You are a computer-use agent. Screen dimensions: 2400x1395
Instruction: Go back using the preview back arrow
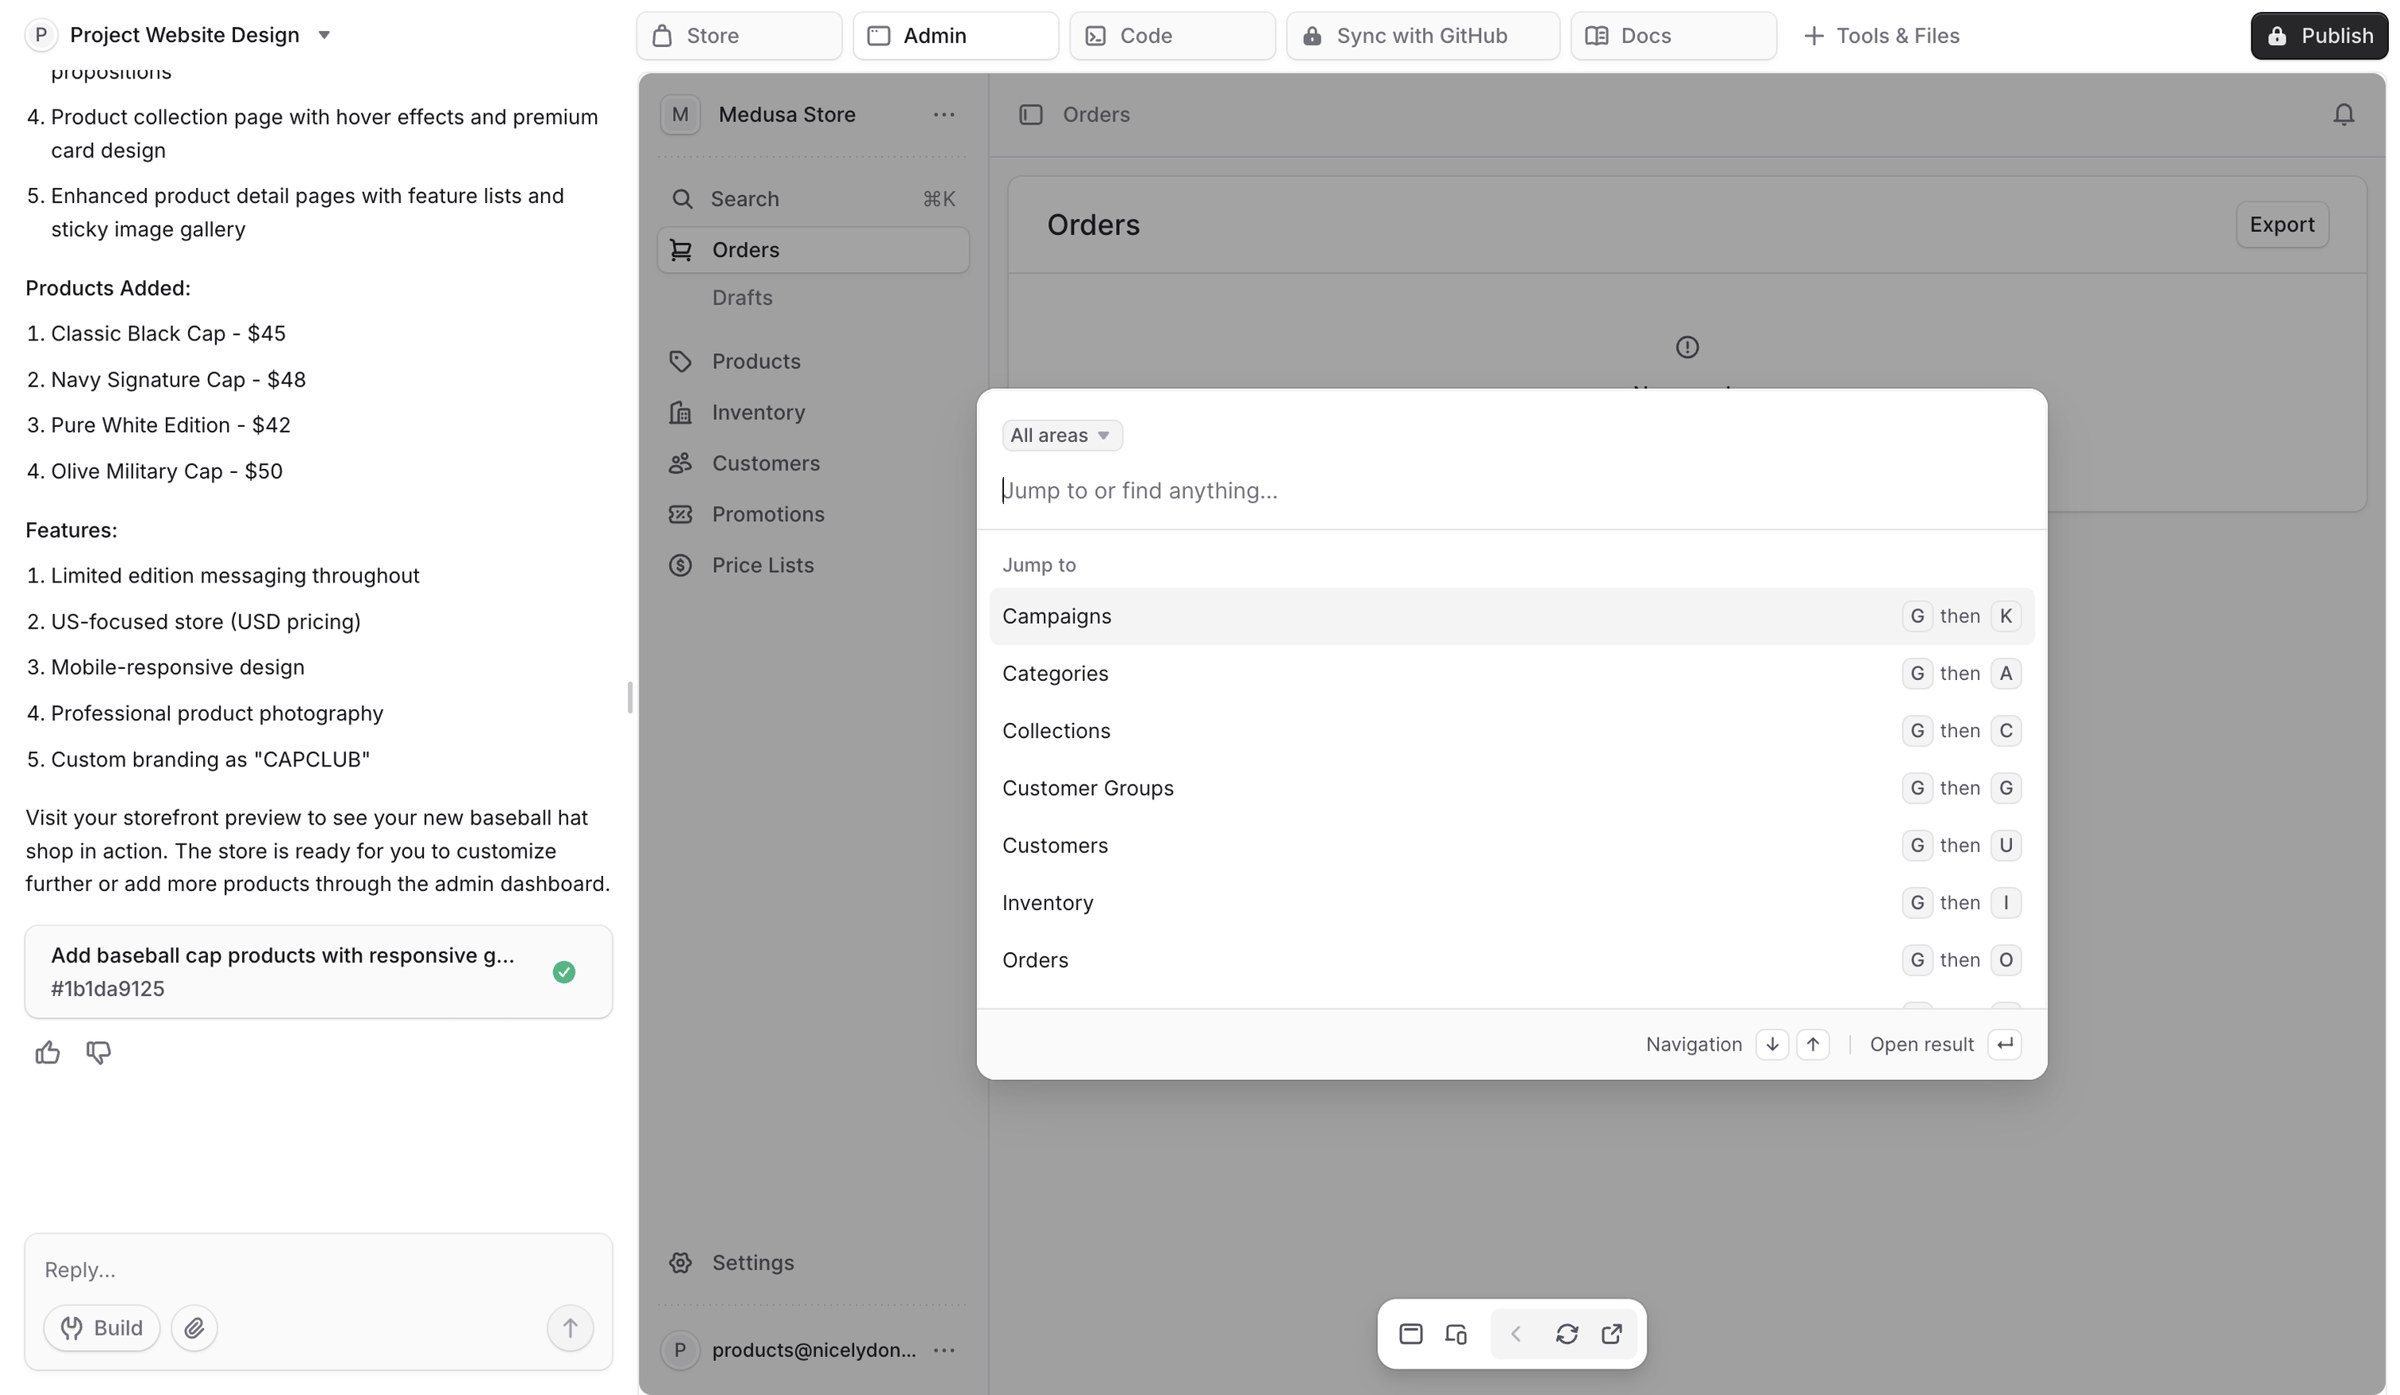[1516, 1334]
